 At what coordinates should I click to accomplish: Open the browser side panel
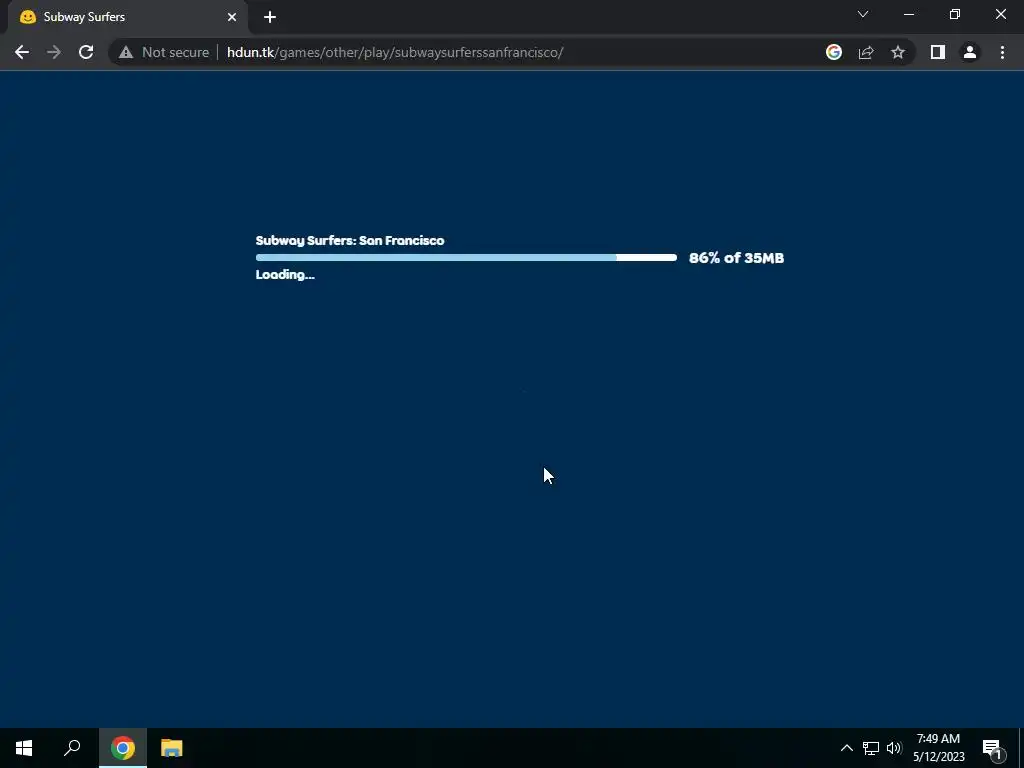pos(938,52)
